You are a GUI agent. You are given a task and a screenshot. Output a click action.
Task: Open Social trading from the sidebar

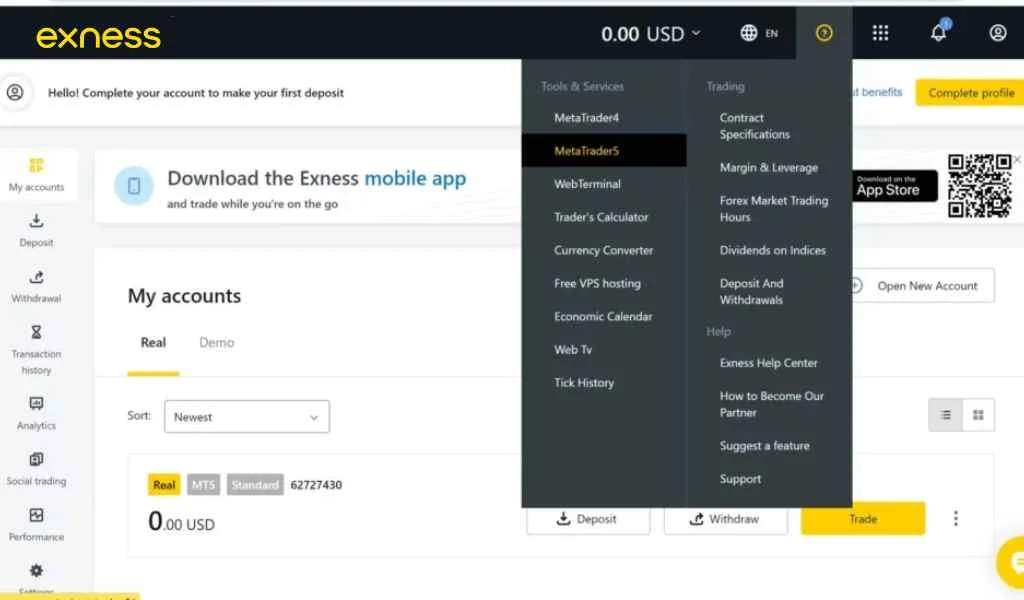(x=36, y=467)
